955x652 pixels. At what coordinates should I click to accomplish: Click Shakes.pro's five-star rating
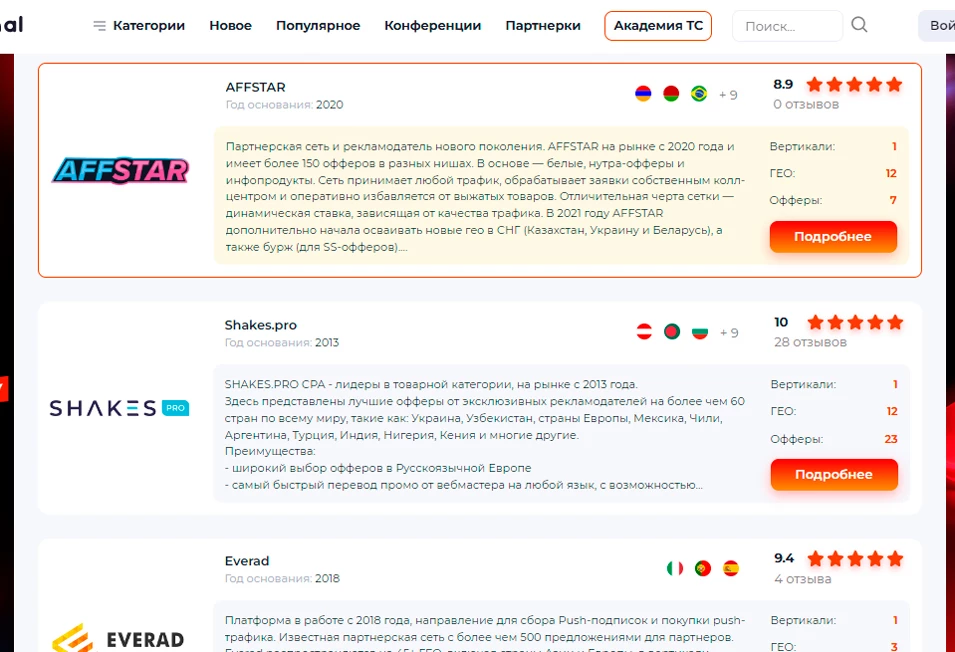855,322
